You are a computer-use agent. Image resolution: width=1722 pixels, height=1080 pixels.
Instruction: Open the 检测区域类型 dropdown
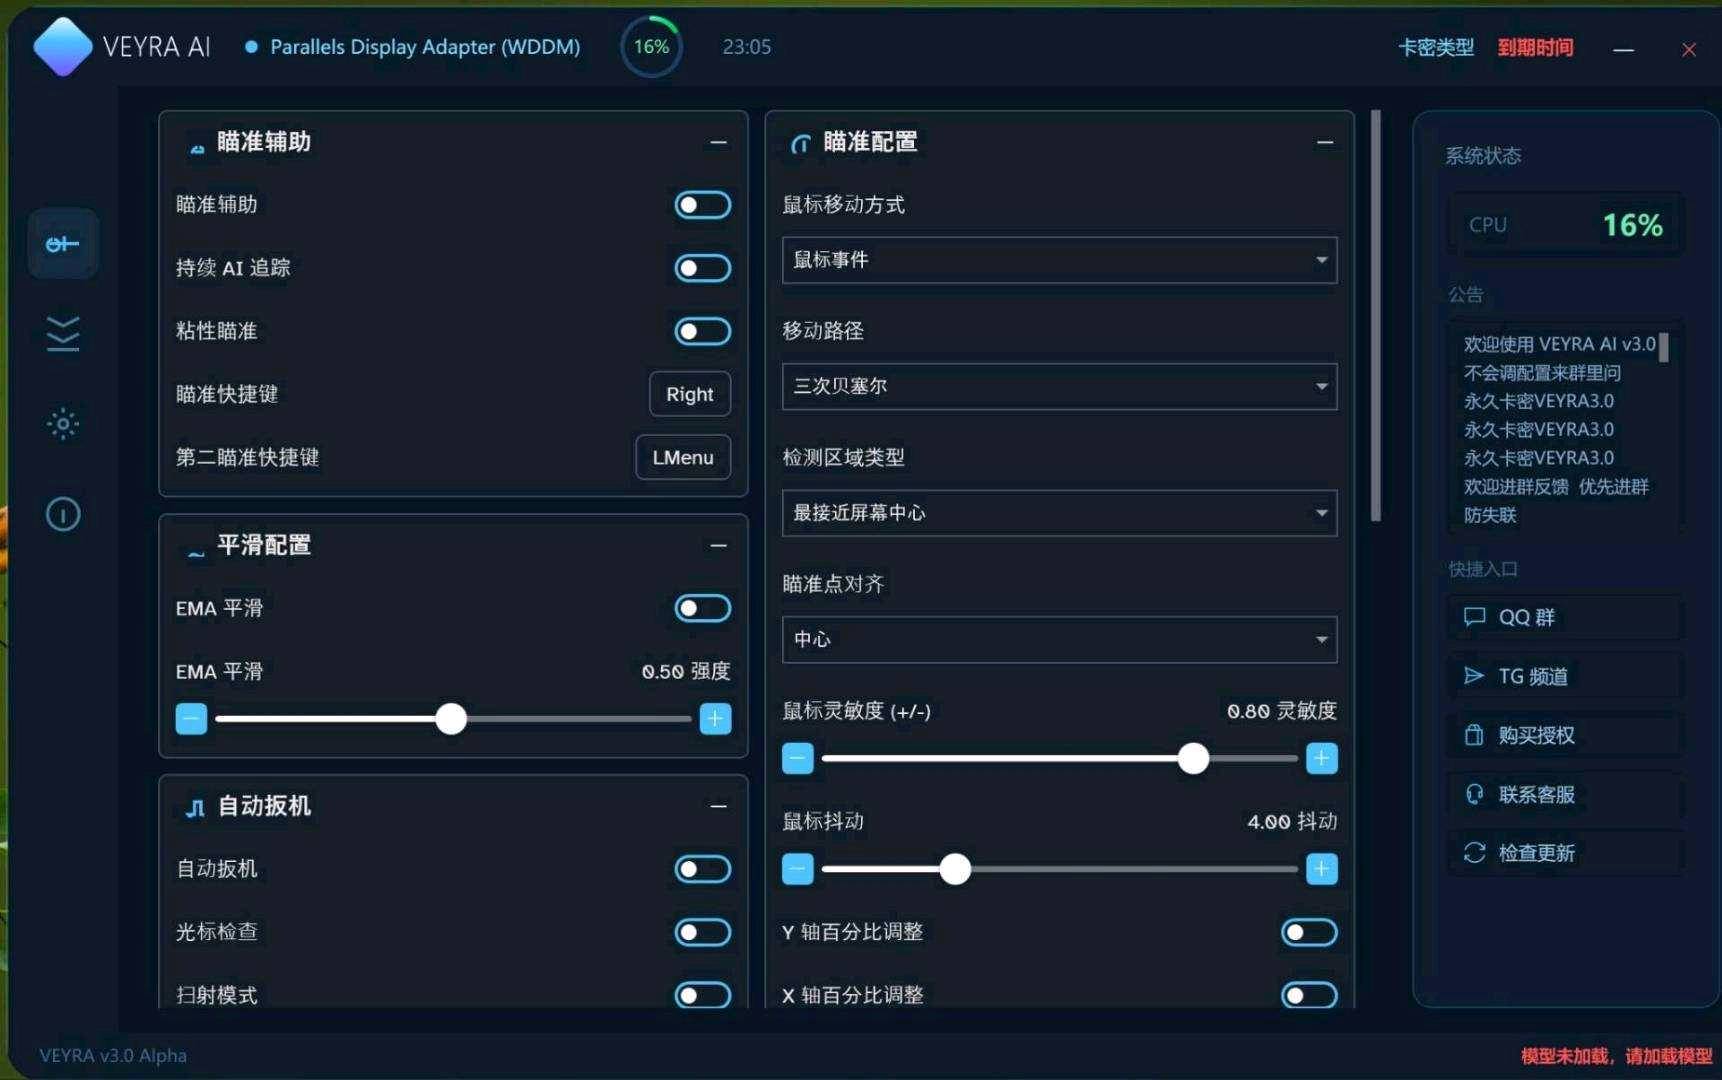pyautogui.click(x=1059, y=513)
